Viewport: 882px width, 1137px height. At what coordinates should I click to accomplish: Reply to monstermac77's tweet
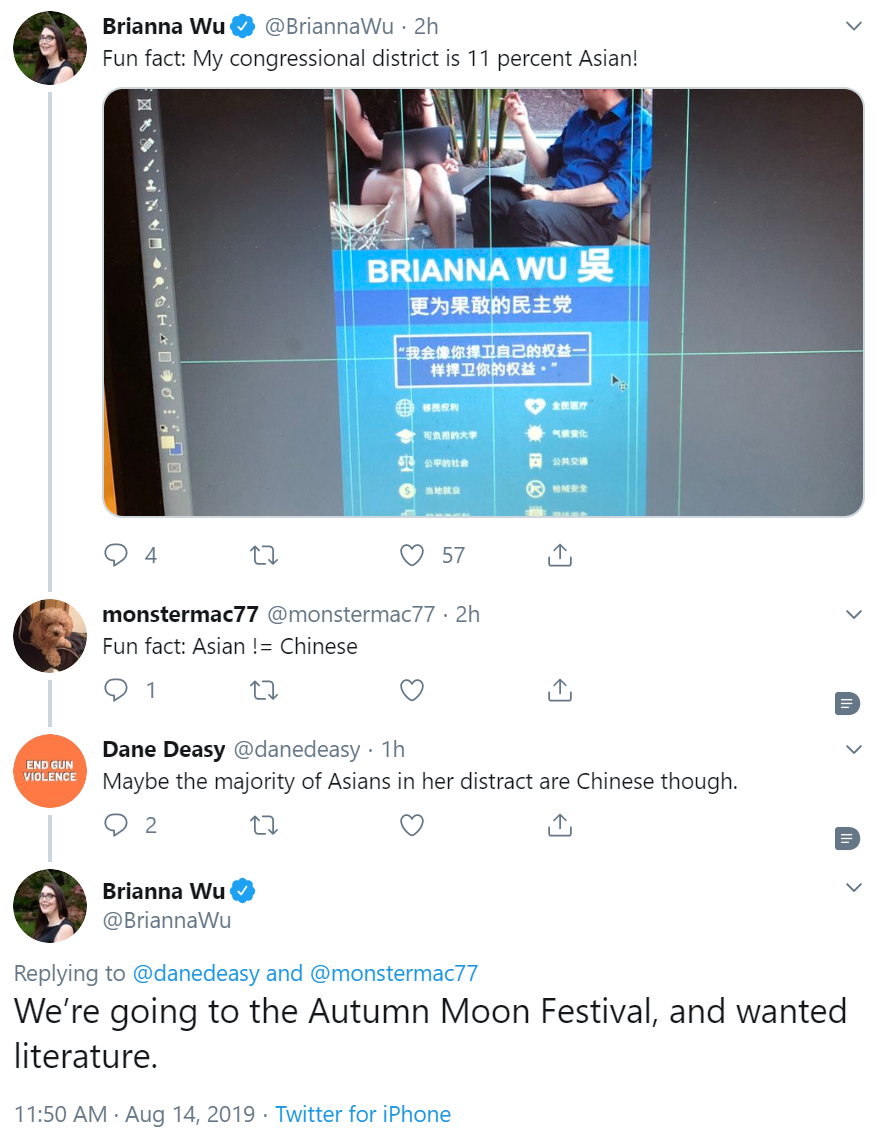116,690
